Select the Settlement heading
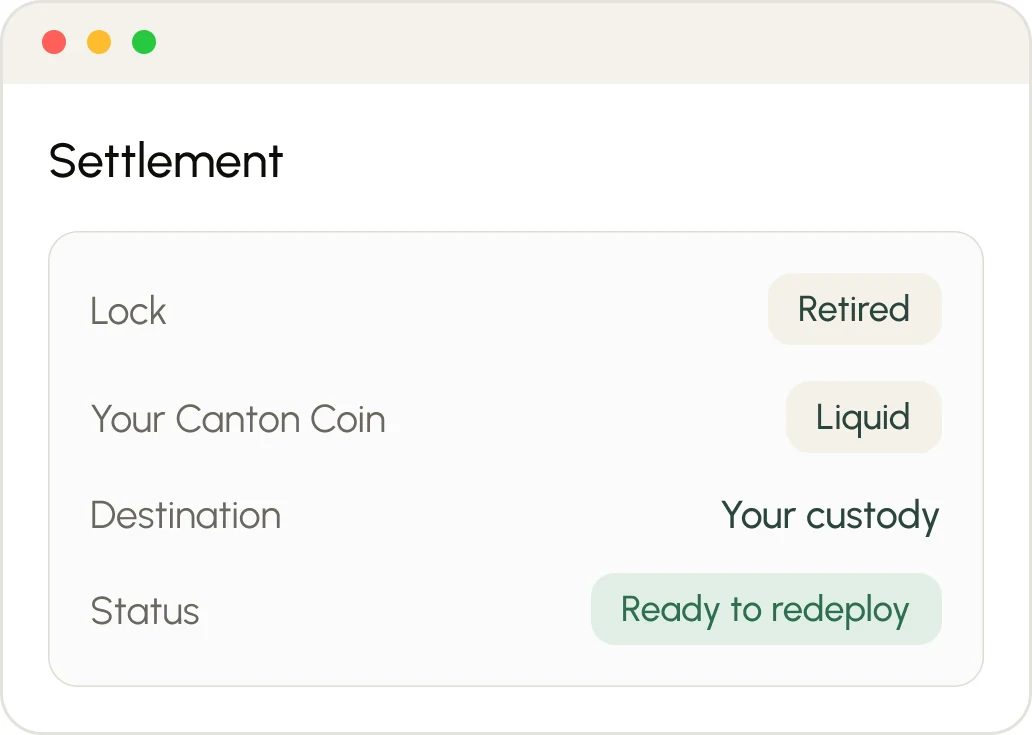Screen dimensions: 1032x735 [x=166, y=161]
